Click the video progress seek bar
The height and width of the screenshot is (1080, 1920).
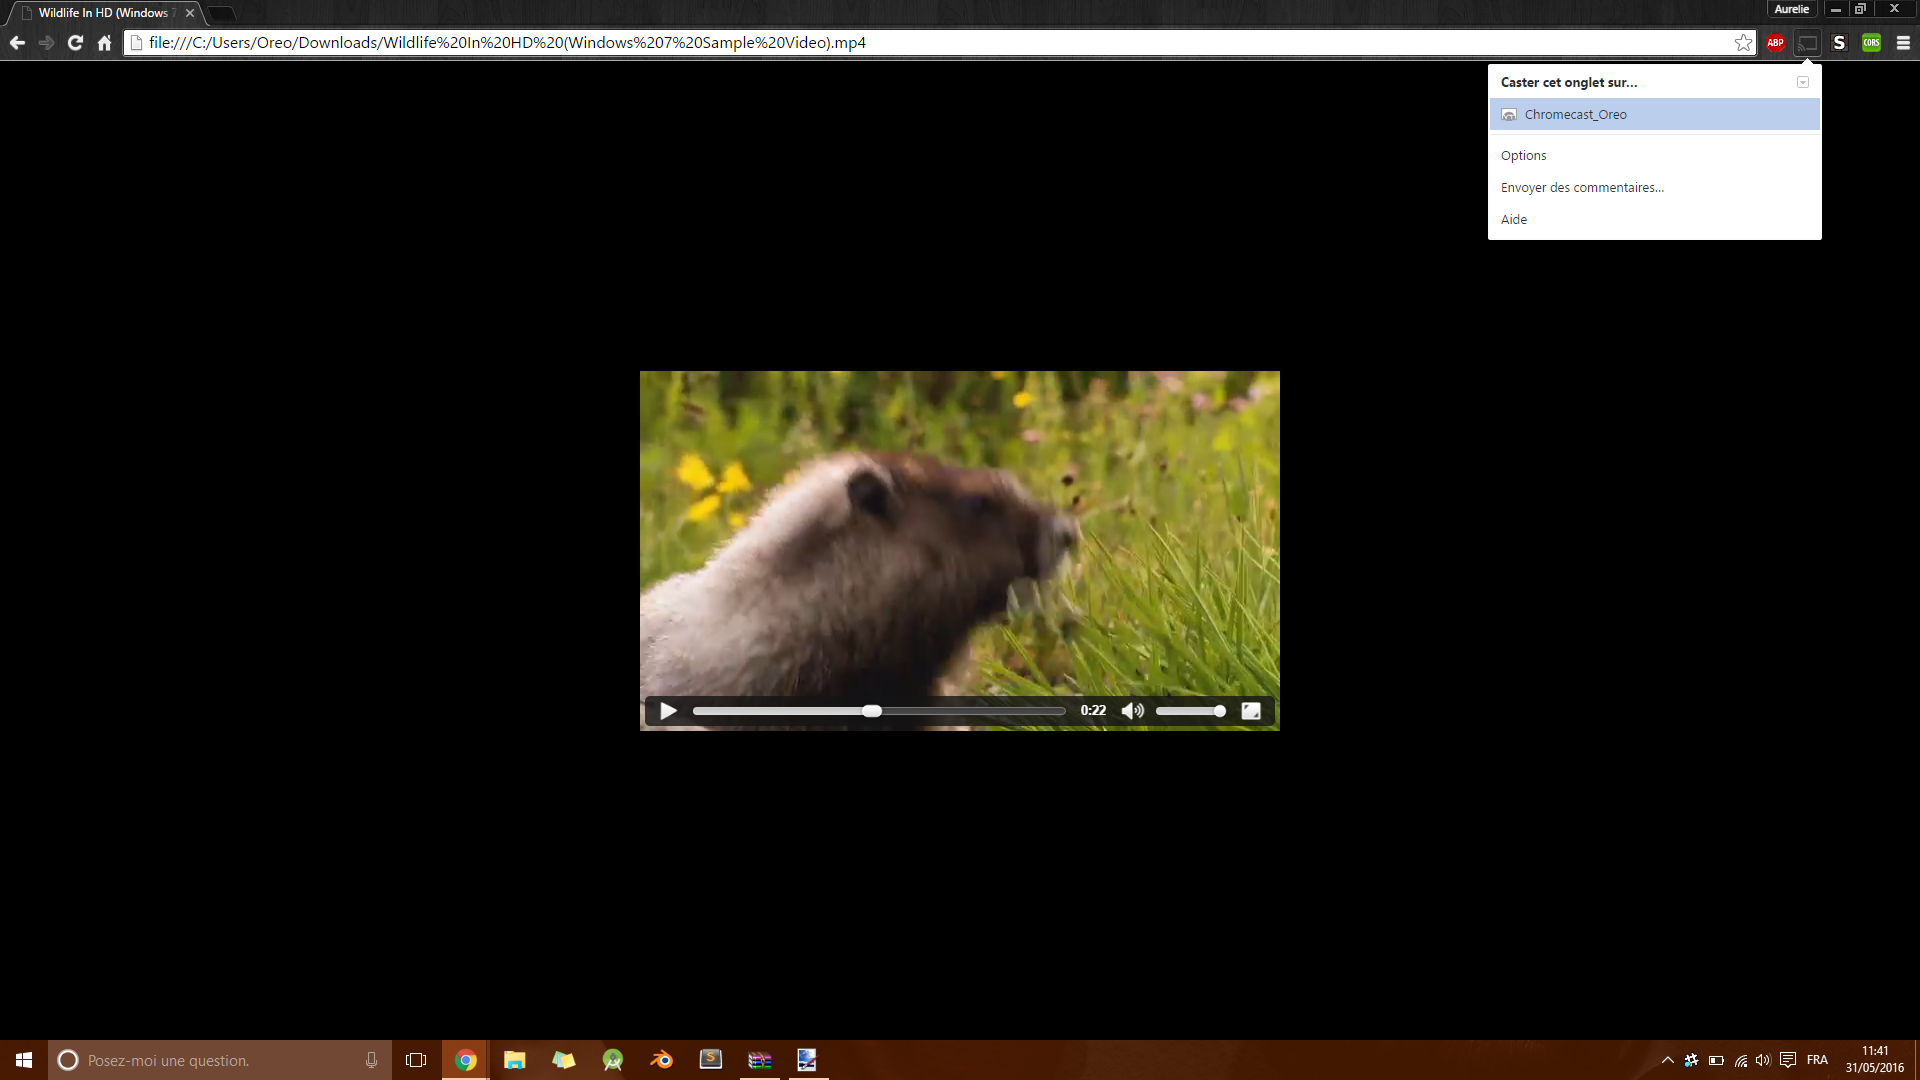960,711
